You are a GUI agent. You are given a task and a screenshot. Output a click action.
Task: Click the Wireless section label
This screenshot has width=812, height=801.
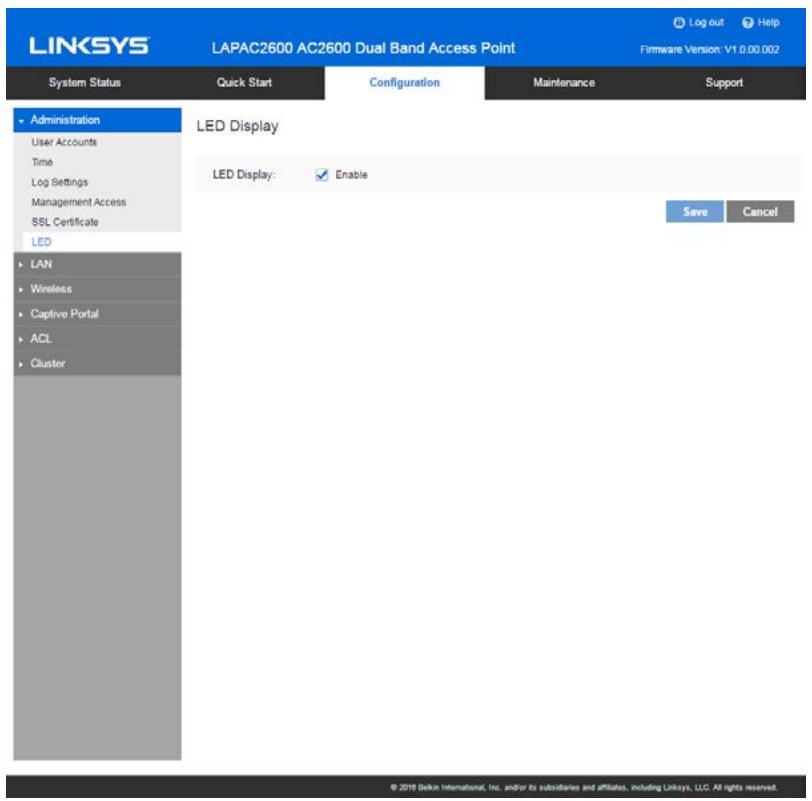(x=51, y=289)
